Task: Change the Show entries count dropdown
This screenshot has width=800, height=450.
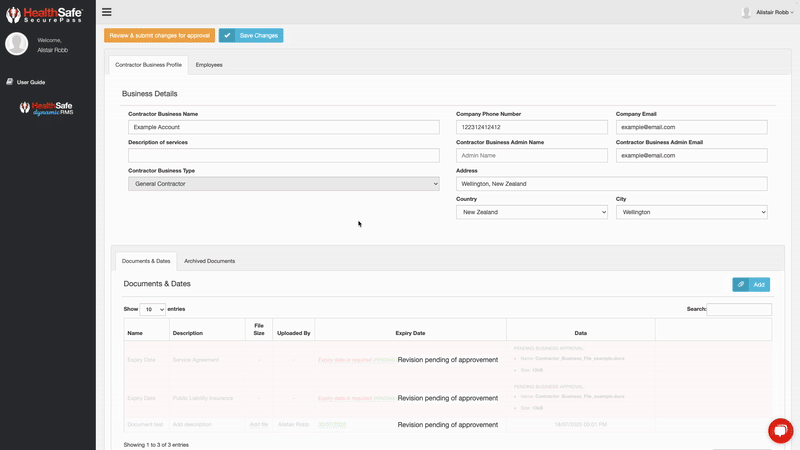Action: pyautogui.click(x=153, y=310)
